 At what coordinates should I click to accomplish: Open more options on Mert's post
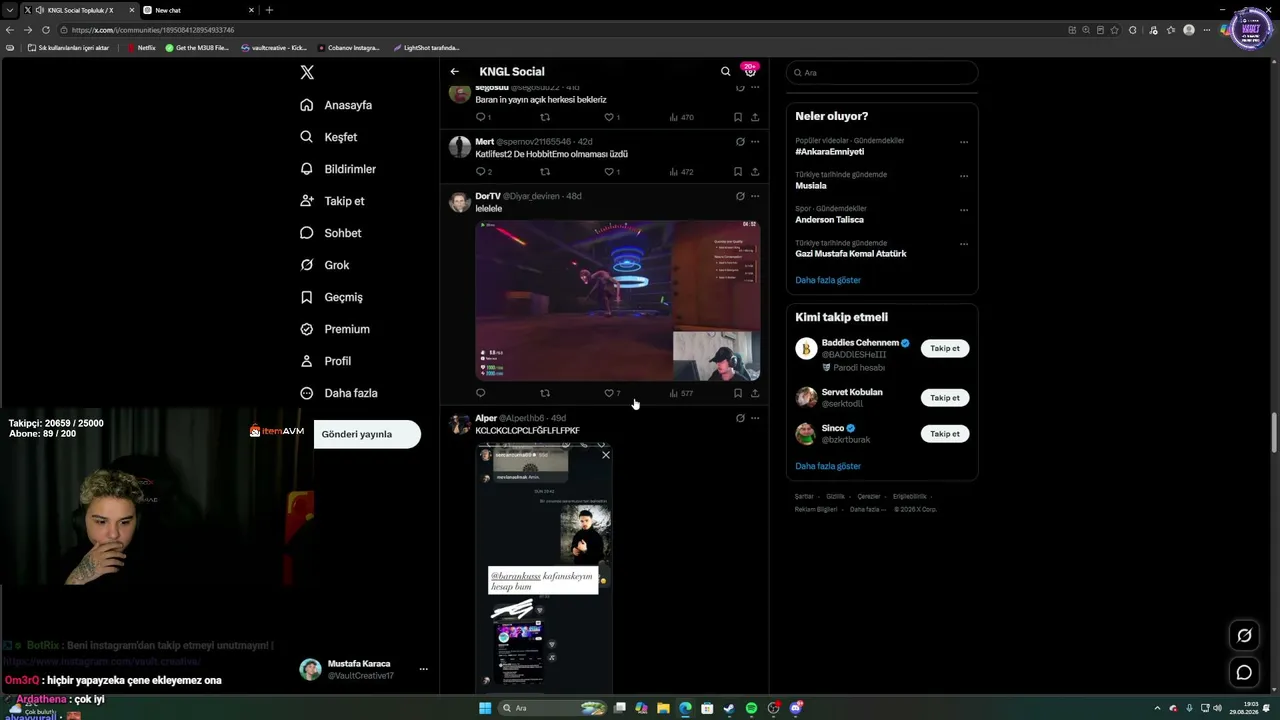(x=755, y=142)
